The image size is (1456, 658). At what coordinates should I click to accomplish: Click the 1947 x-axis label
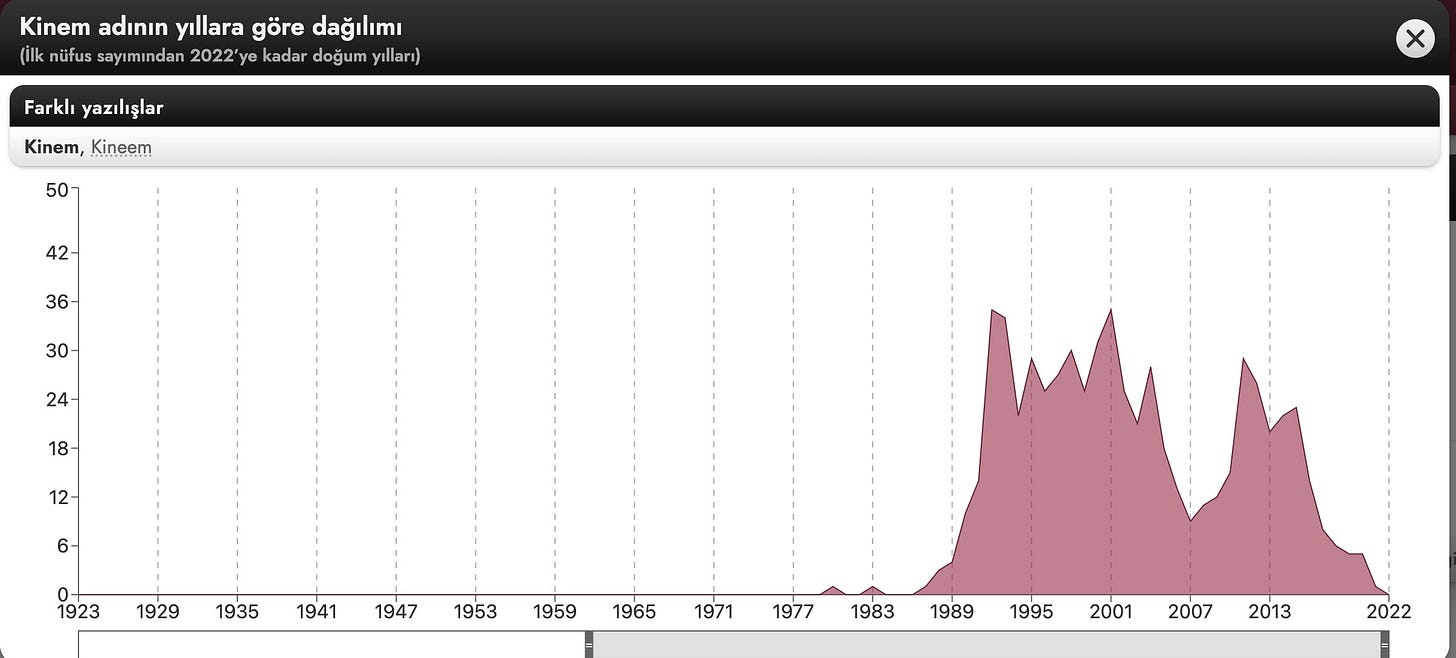(x=396, y=611)
